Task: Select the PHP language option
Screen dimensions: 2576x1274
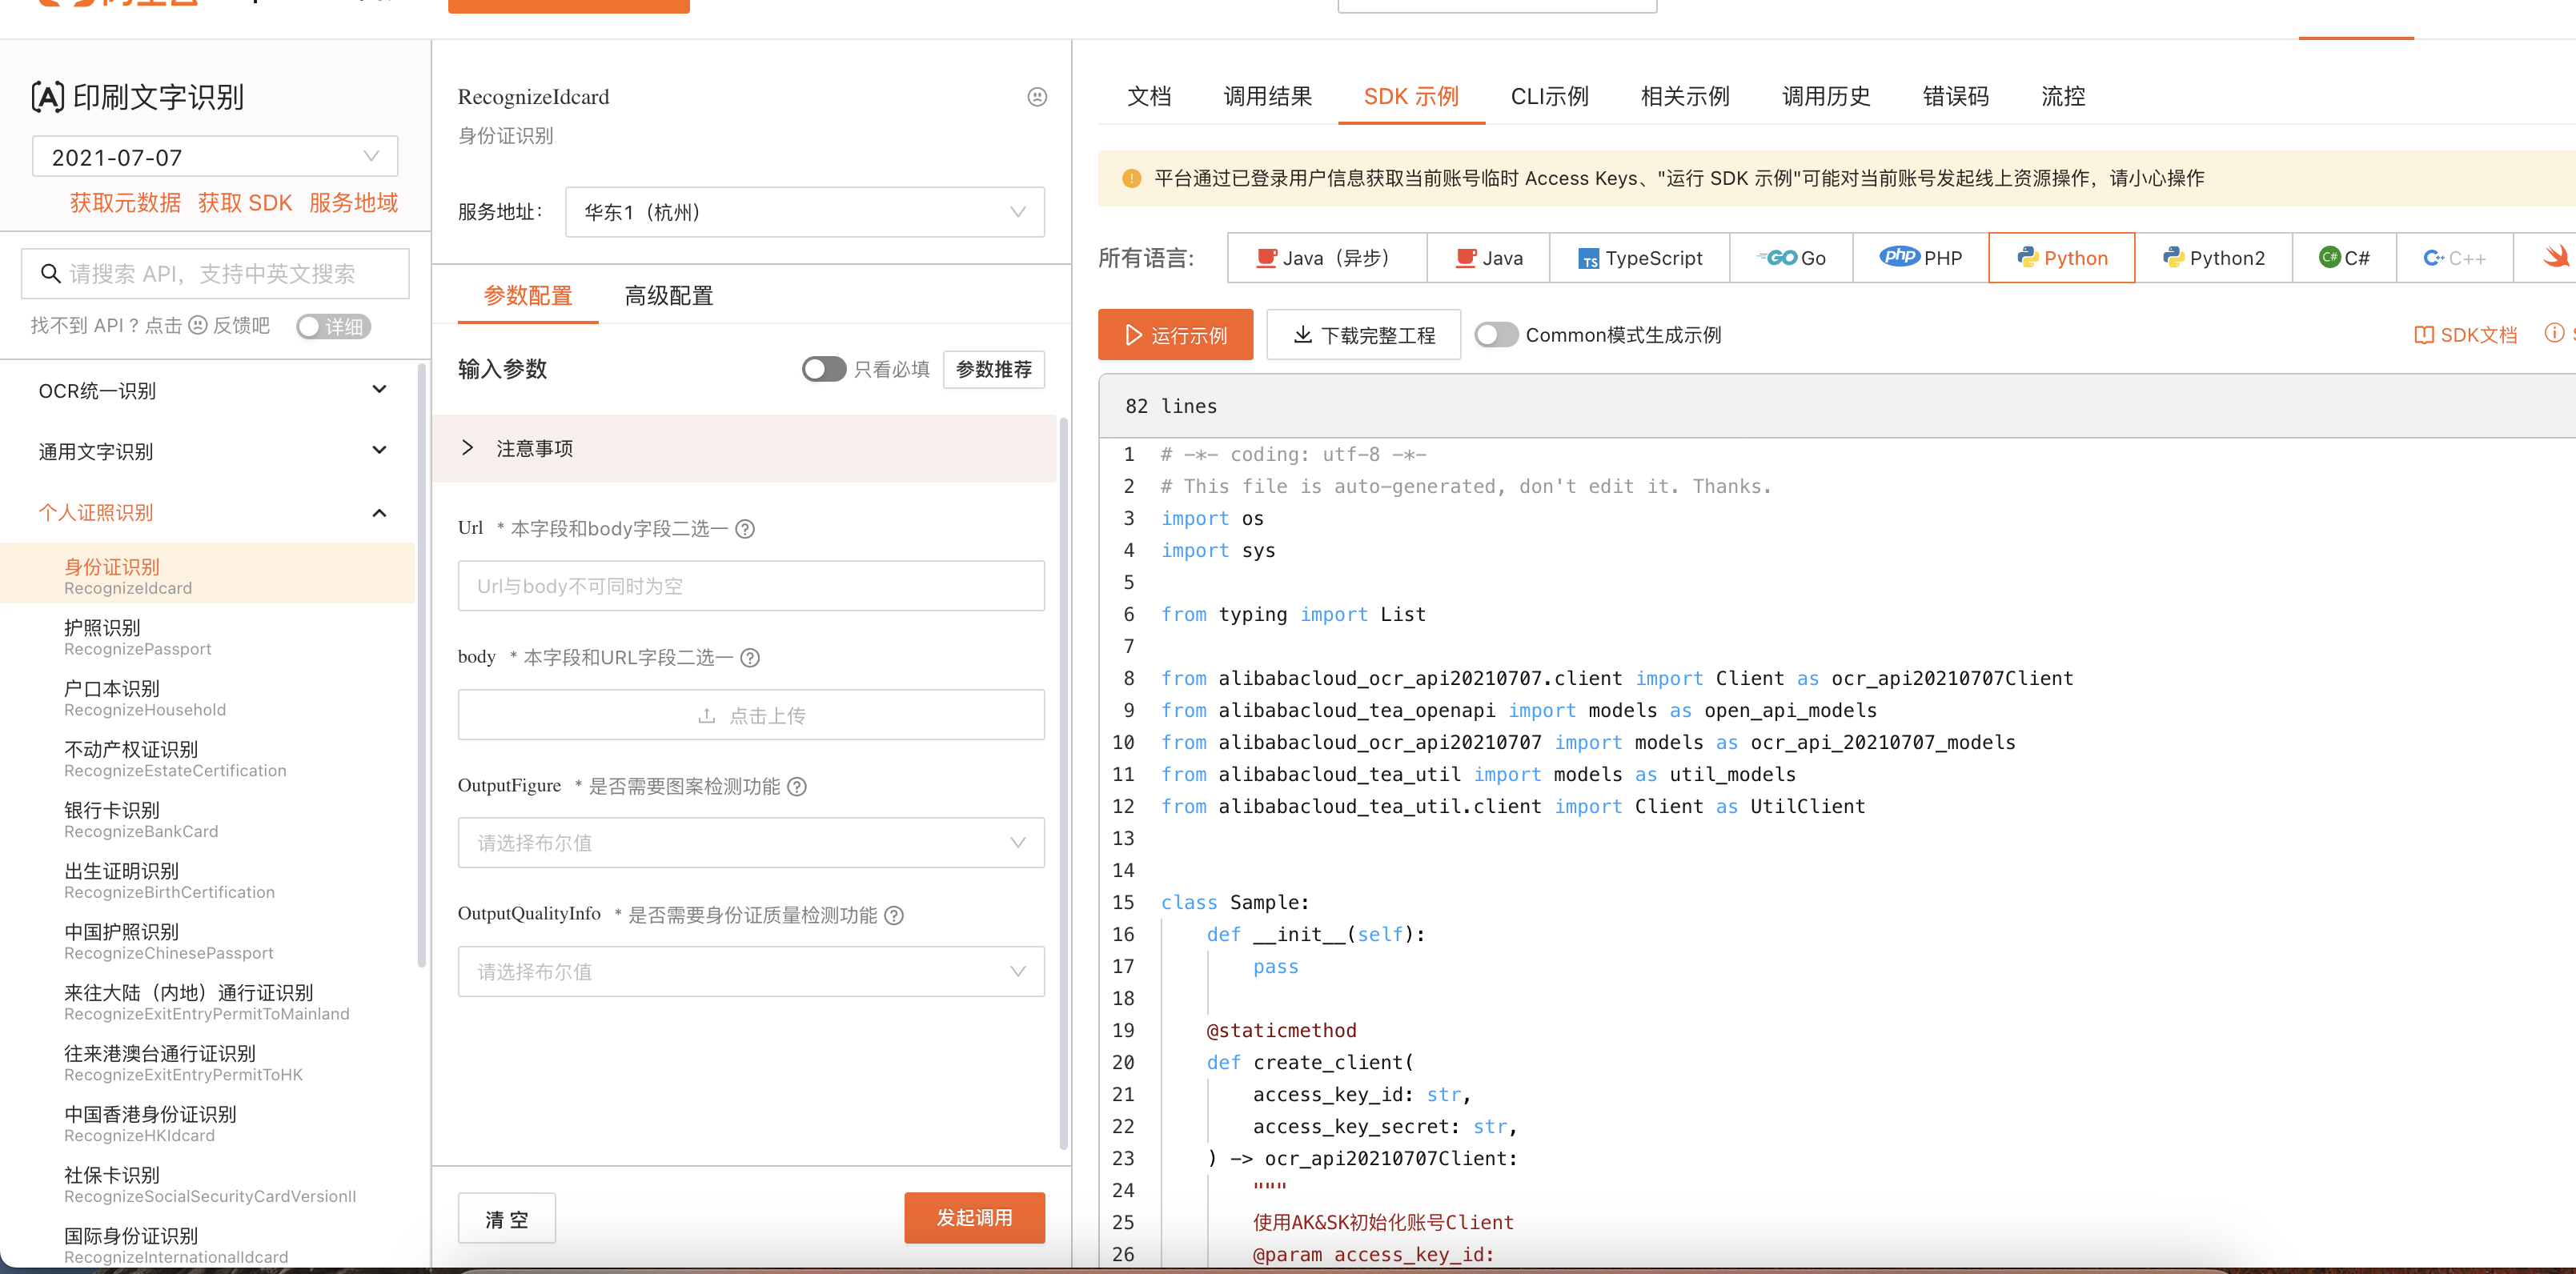Action: [1921, 258]
